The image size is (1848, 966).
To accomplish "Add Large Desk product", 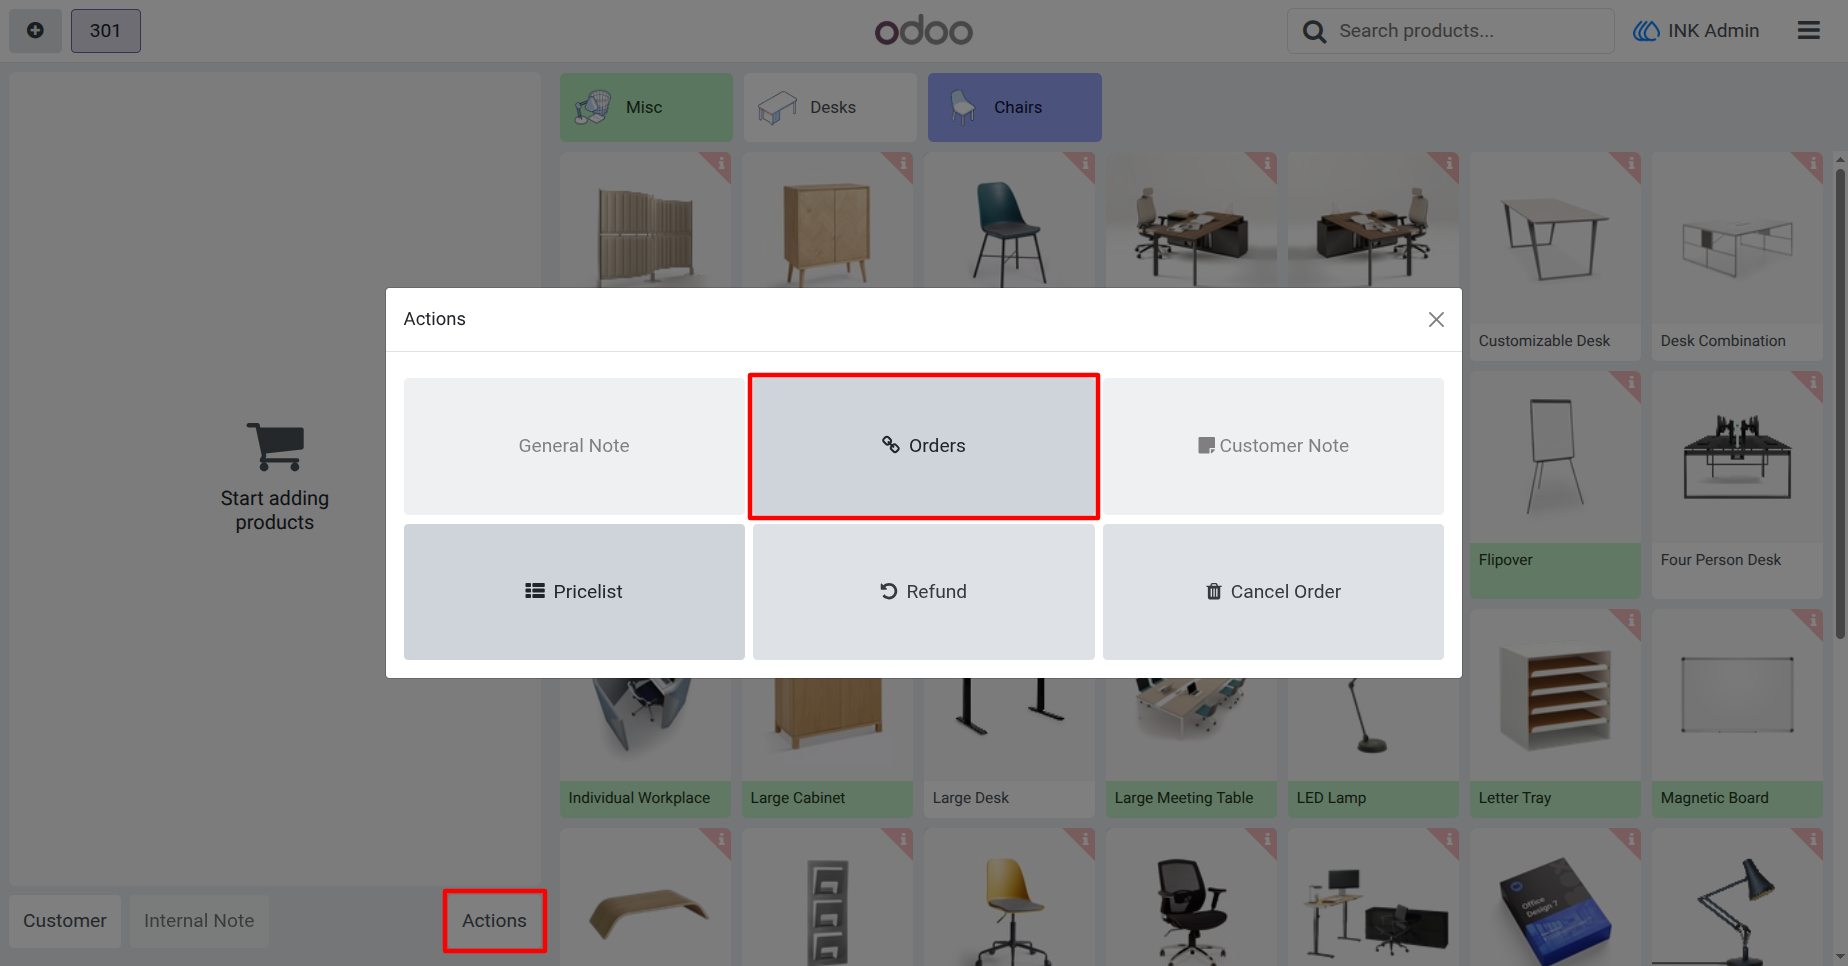I will (x=1010, y=747).
